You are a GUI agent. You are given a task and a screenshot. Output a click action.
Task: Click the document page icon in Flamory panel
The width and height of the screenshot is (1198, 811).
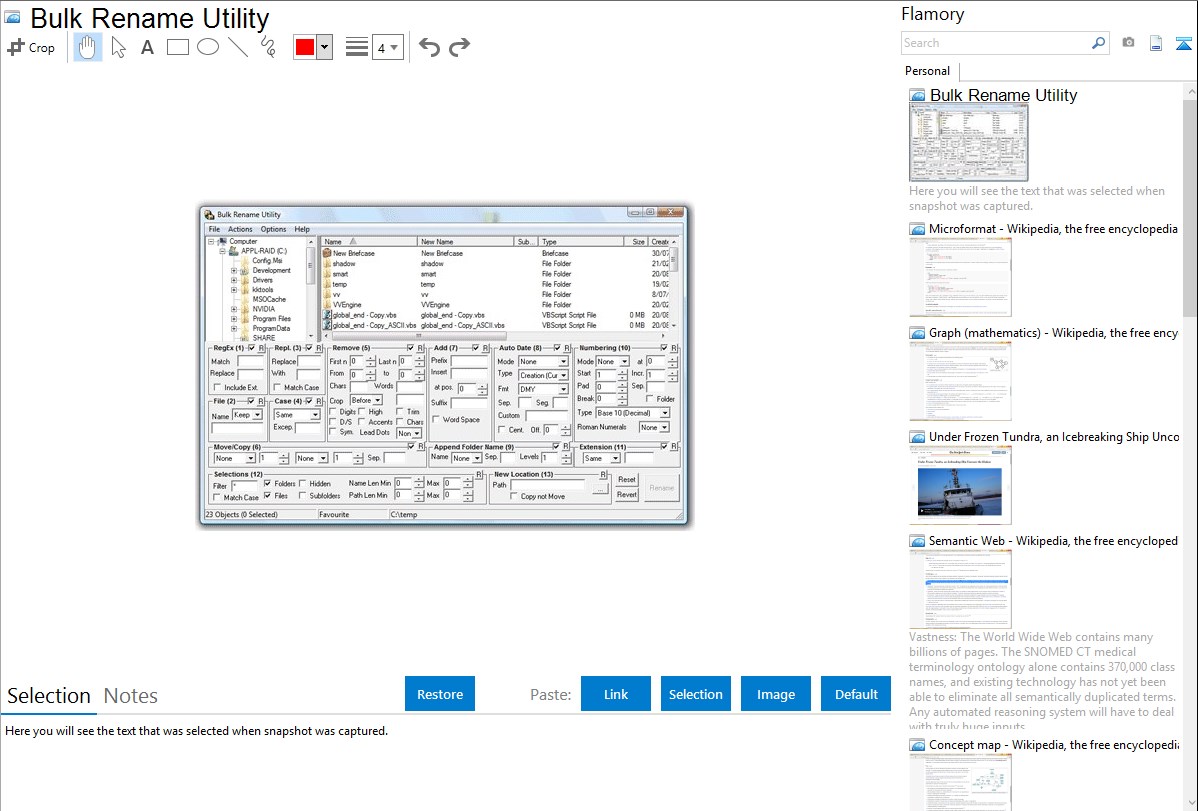tap(1156, 43)
